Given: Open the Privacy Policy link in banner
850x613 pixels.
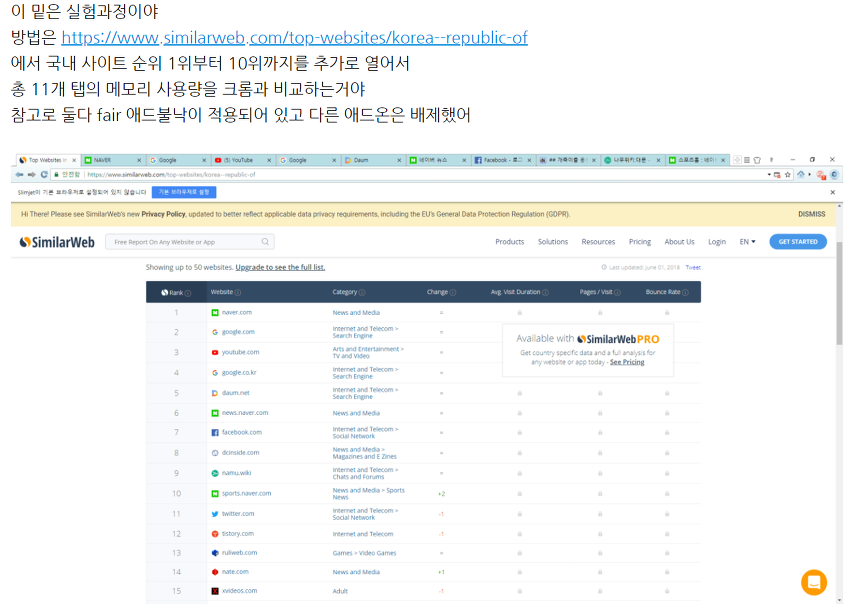Looking at the screenshot, I should (x=163, y=214).
